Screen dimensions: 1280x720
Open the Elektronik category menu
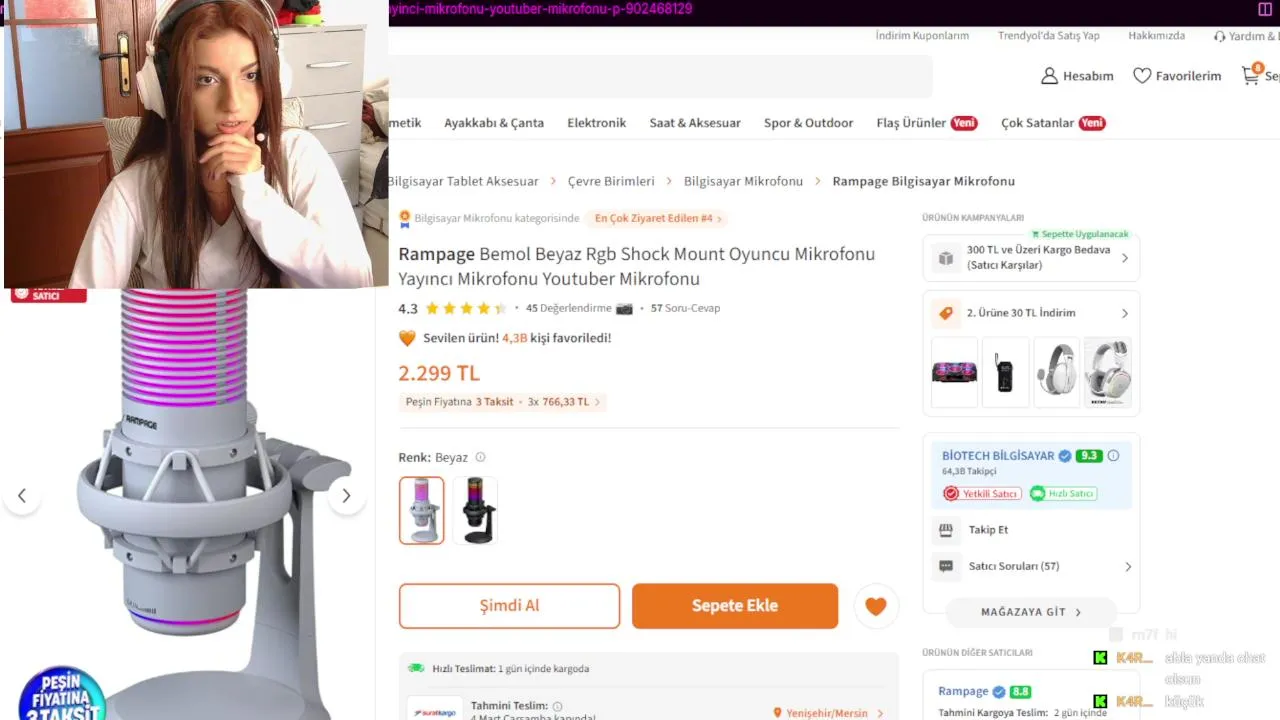[x=596, y=123]
